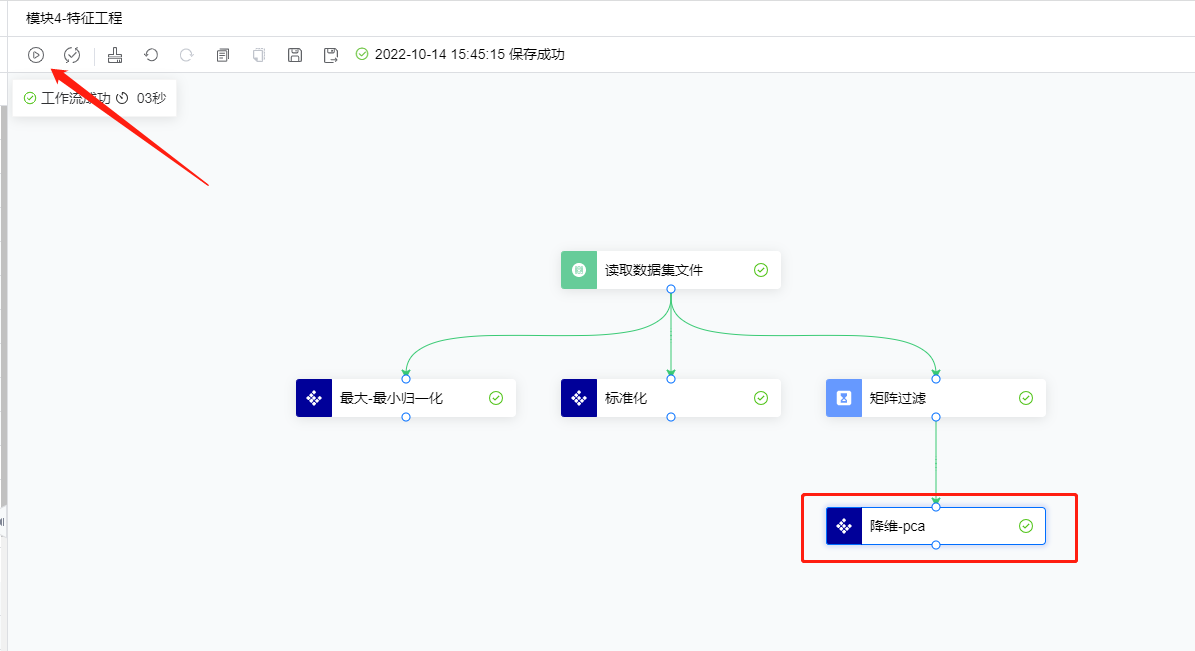Screen dimensions: 1195x651
Task: Click the validate workflow checkmark-cycle icon
Action: coord(72,55)
